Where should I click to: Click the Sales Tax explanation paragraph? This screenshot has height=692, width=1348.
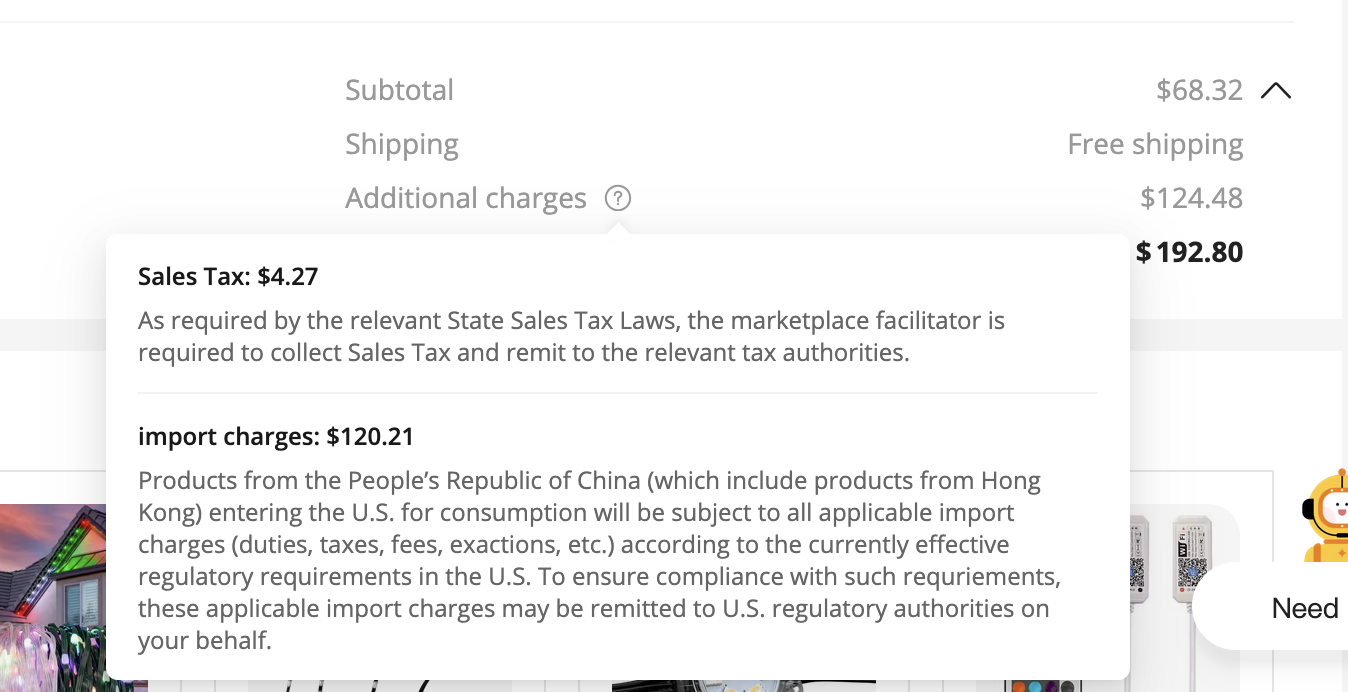(571, 336)
